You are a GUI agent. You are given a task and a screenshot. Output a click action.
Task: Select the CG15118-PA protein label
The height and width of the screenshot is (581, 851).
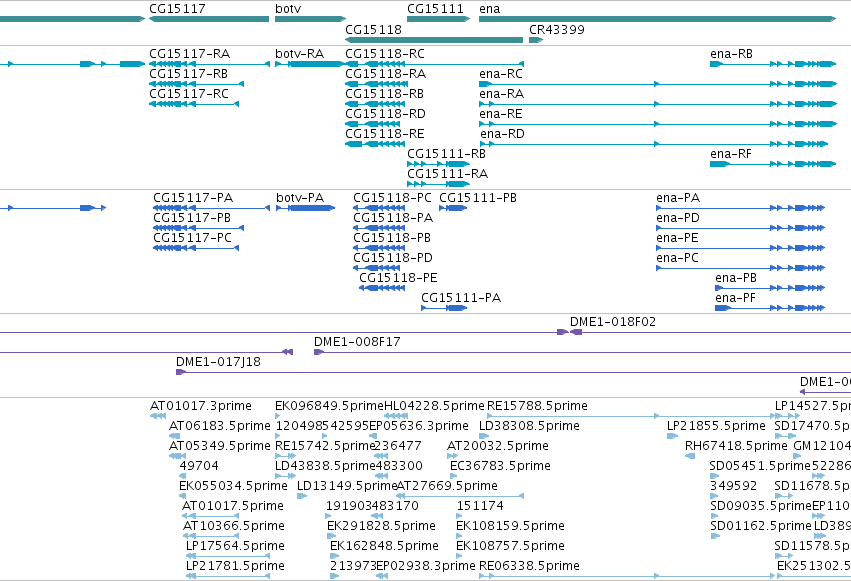[393, 218]
